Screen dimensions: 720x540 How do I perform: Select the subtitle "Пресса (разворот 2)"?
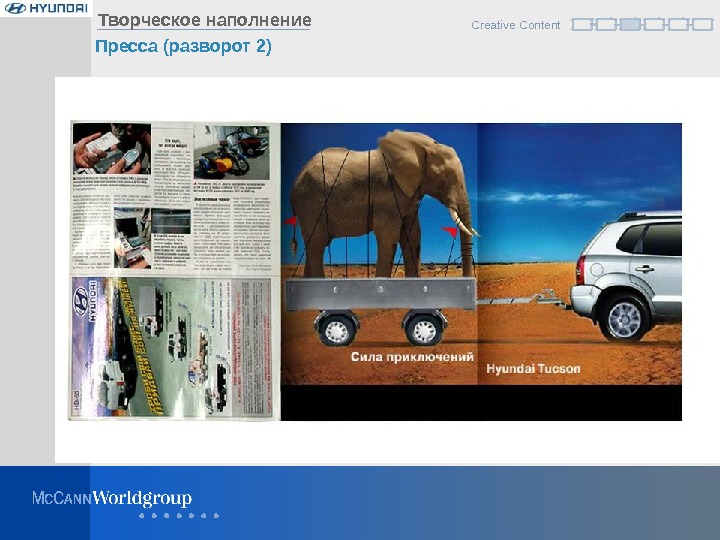click(183, 46)
